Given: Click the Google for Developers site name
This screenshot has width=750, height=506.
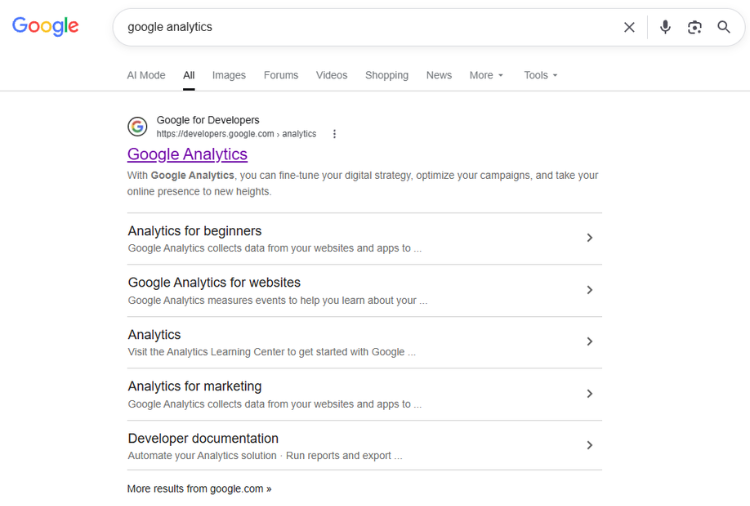Looking at the screenshot, I should (x=208, y=120).
